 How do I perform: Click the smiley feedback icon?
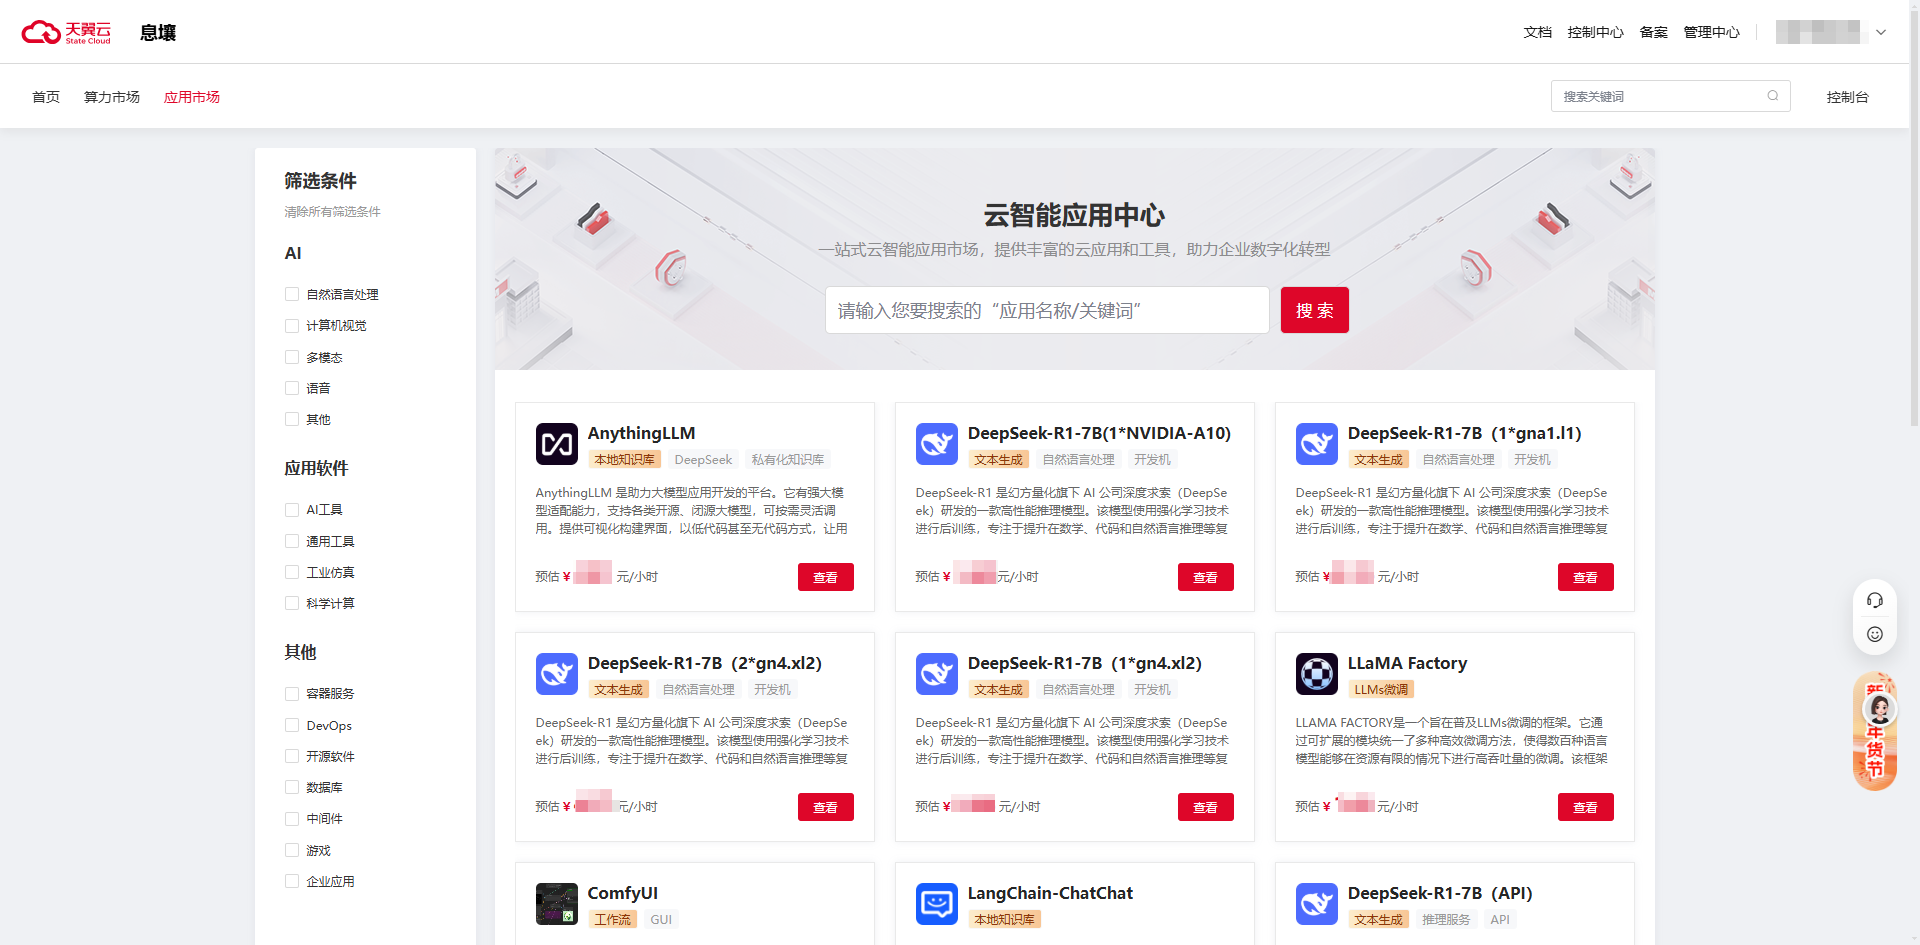click(x=1875, y=634)
